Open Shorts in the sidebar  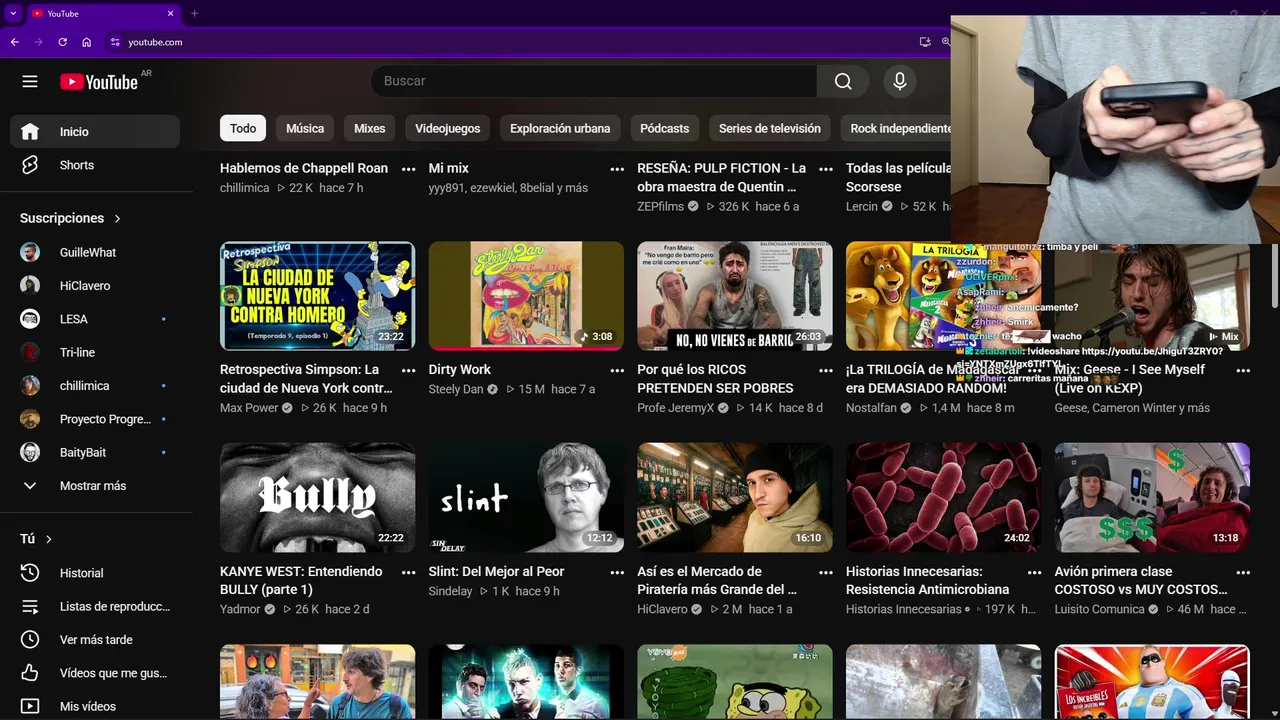click(x=95, y=165)
